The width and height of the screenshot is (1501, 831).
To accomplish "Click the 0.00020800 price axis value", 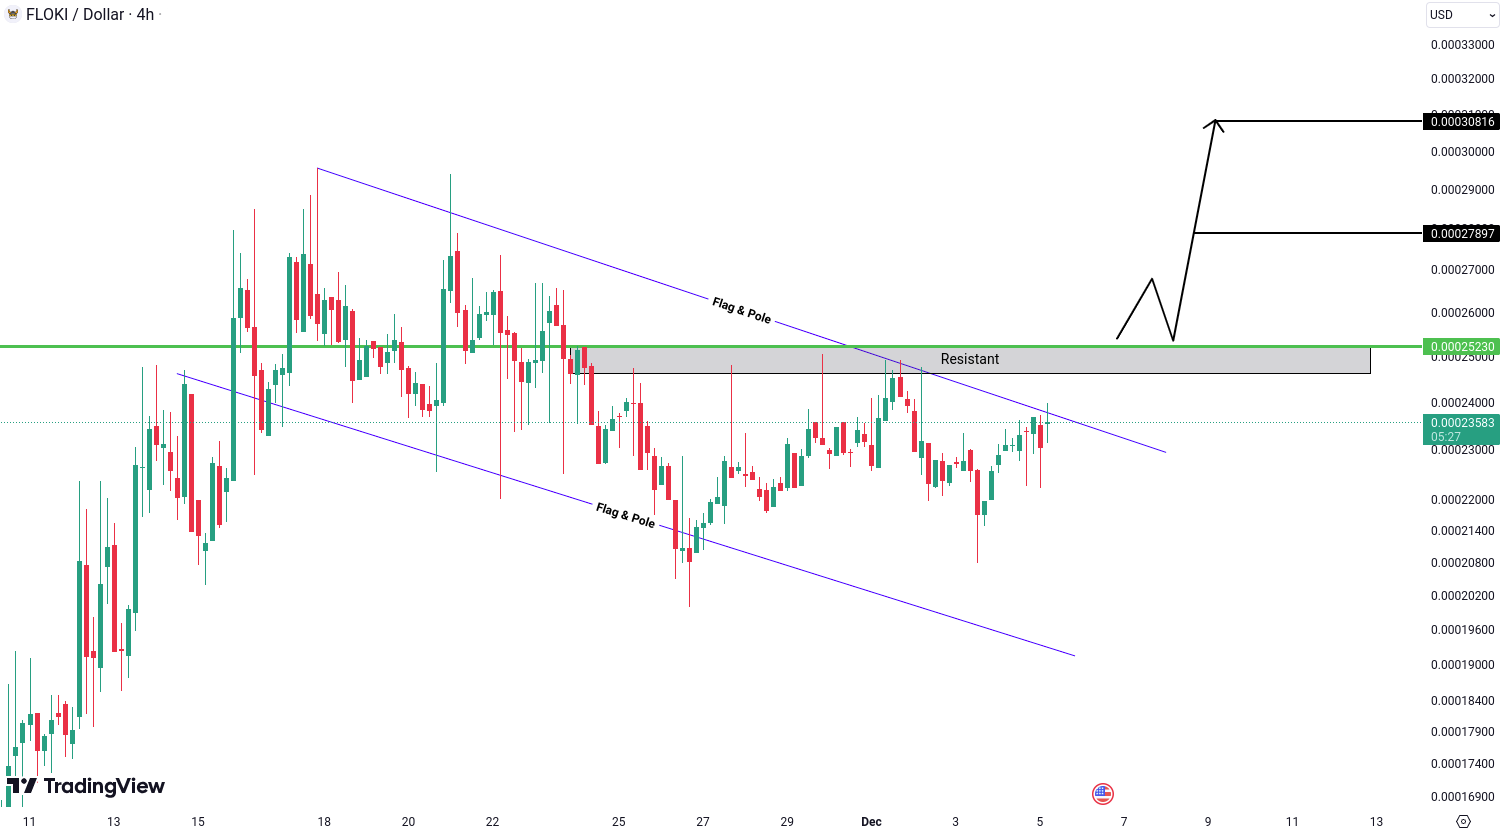I will 1462,563.
